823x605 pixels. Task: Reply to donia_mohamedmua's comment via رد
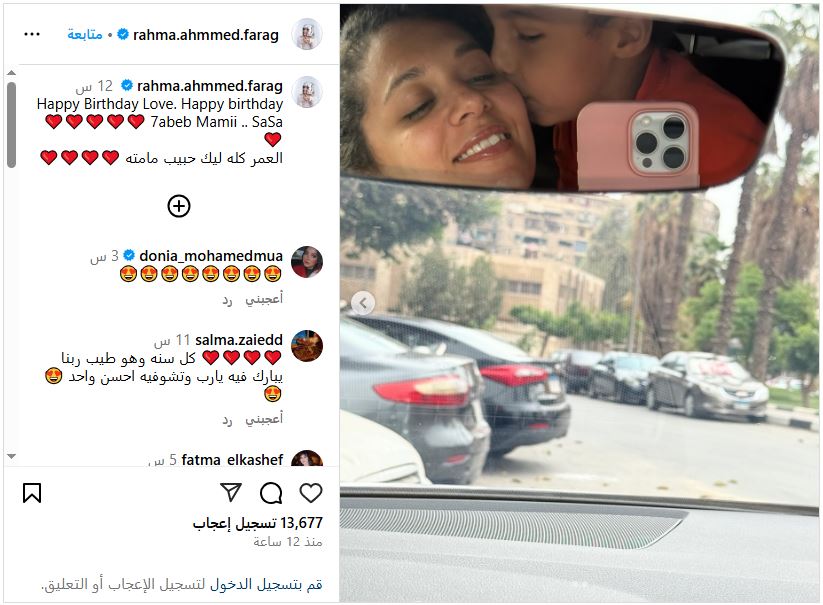pyautogui.click(x=227, y=300)
